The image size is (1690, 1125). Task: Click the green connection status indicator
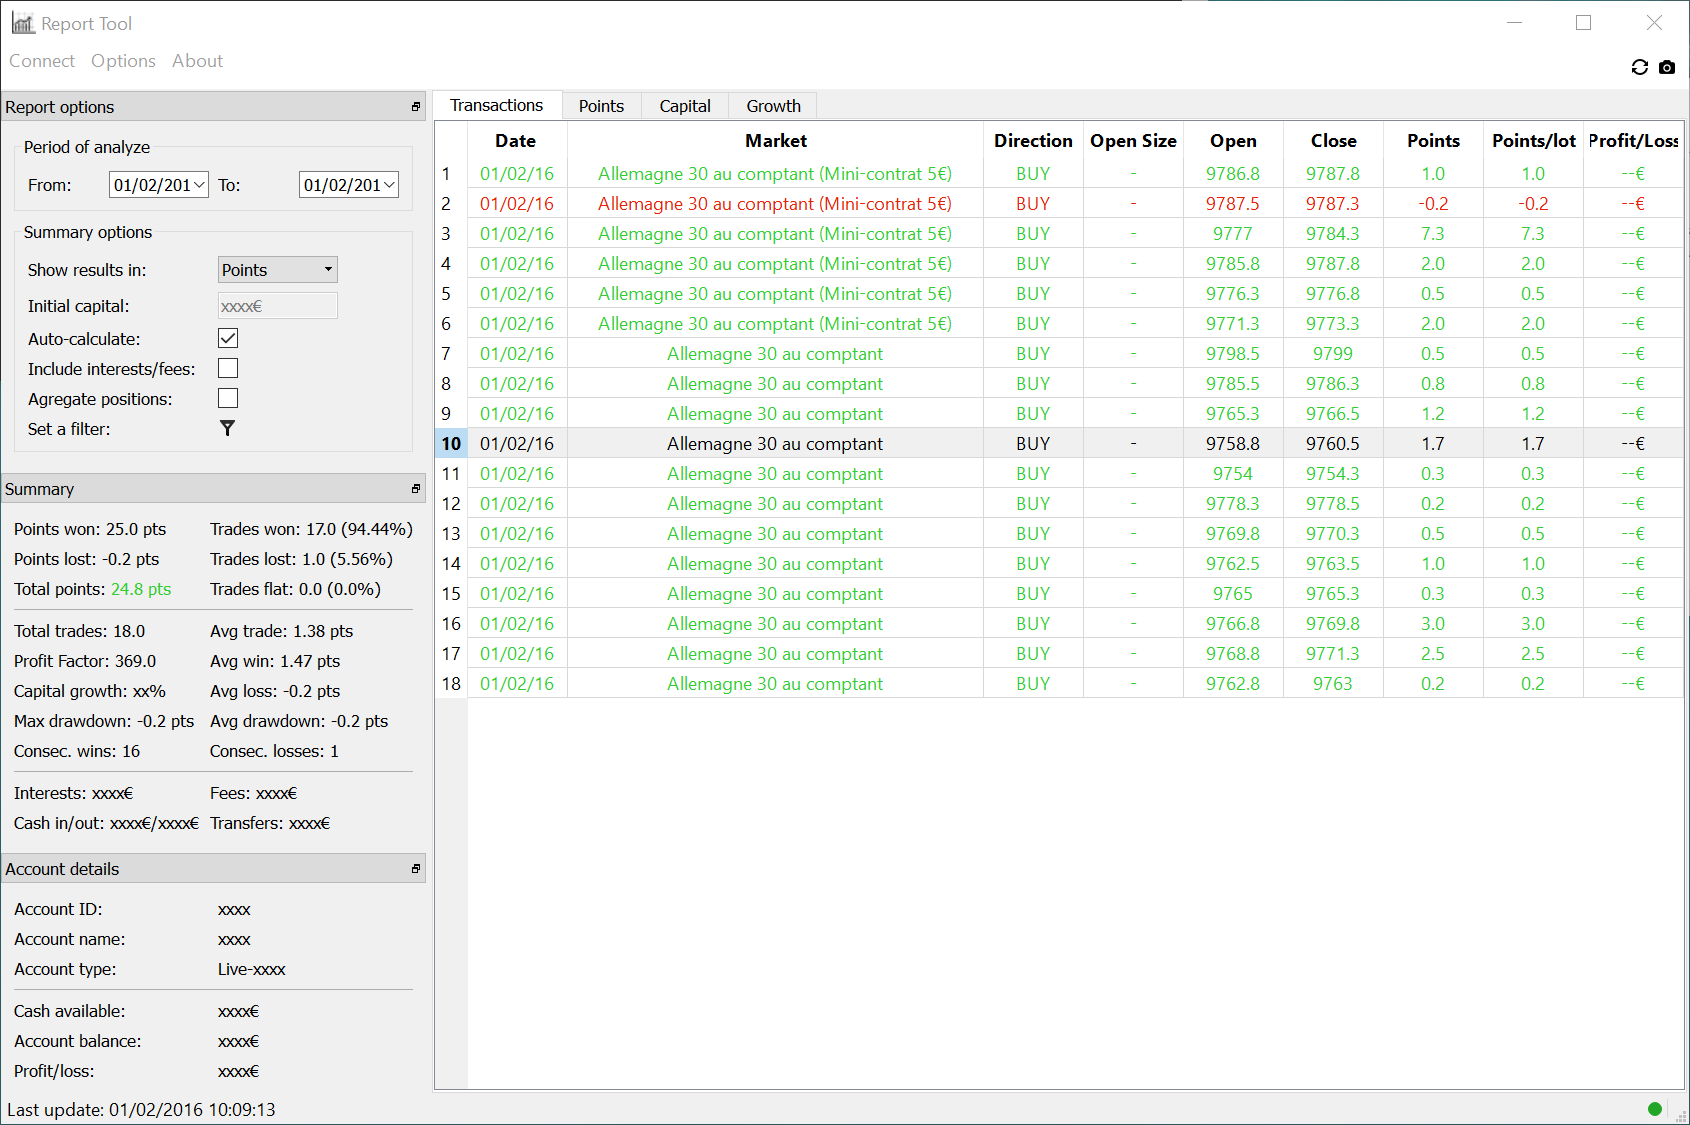tap(1654, 1108)
